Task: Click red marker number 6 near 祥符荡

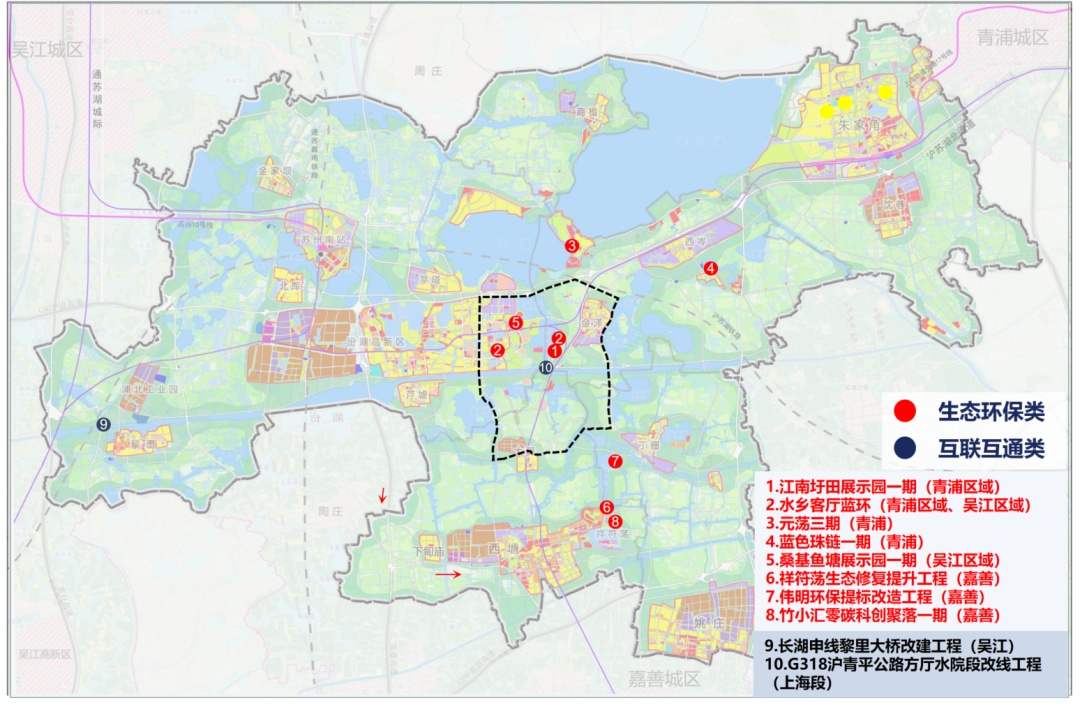Action: tap(606, 508)
